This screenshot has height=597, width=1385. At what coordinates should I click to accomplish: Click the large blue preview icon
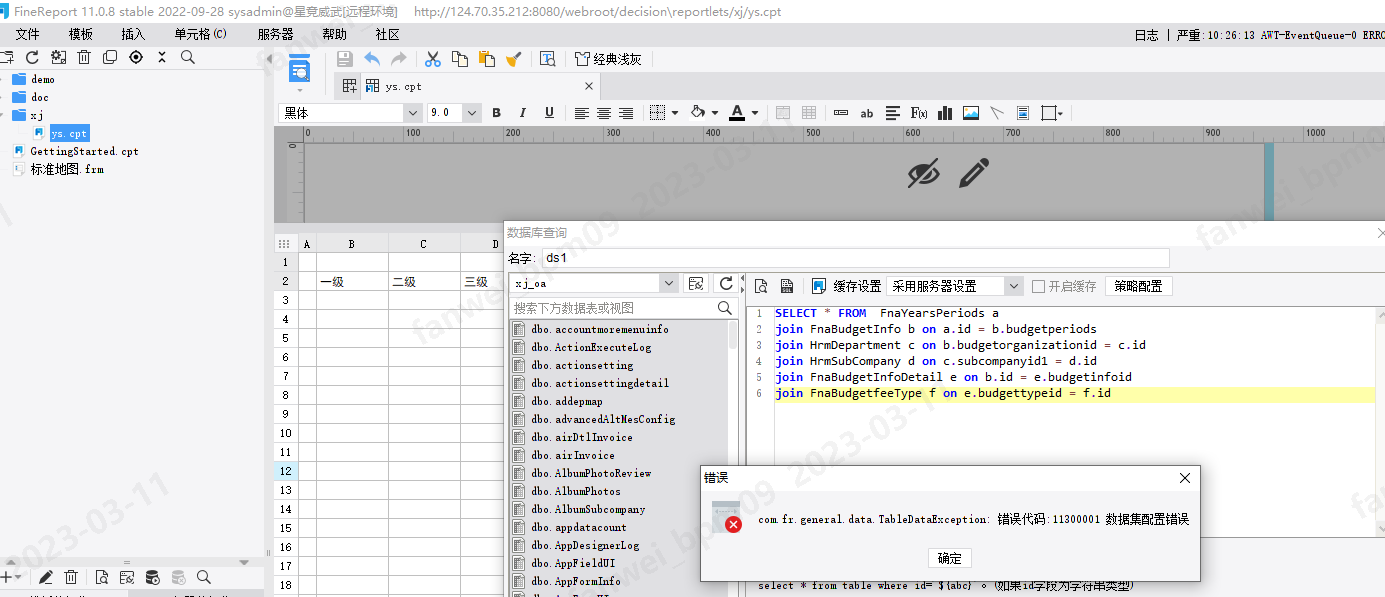[300, 70]
